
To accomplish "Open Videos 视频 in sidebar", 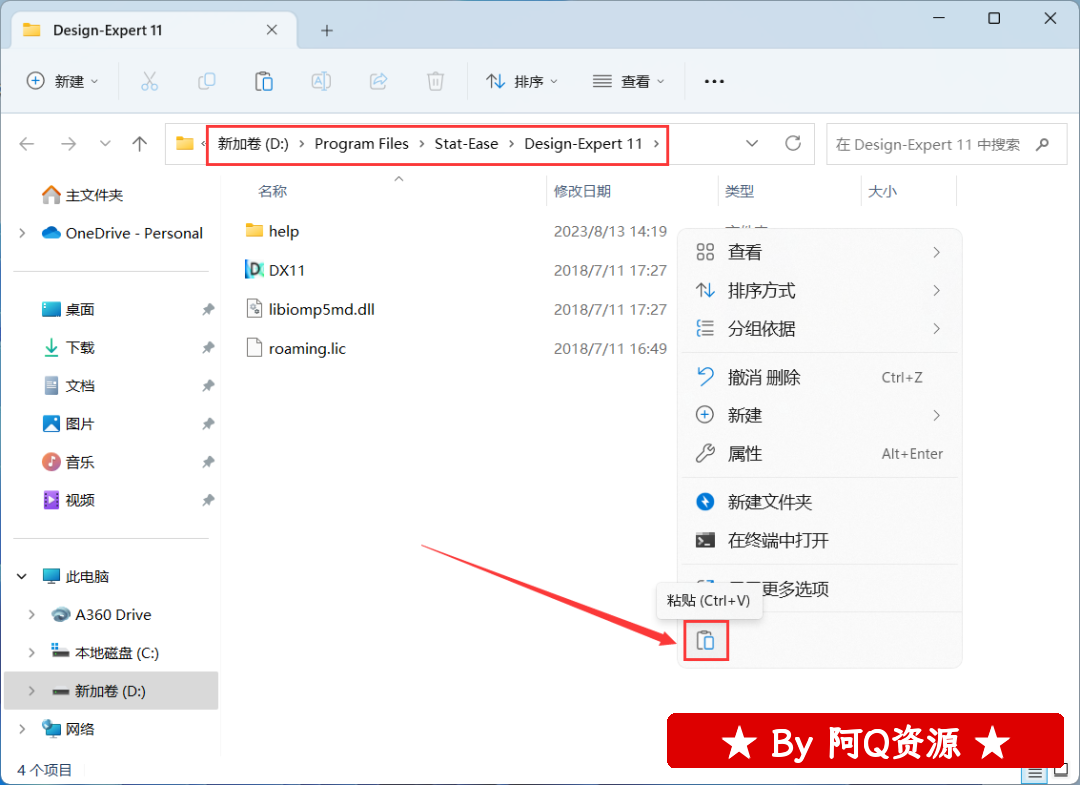I will pyautogui.click(x=68, y=500).
